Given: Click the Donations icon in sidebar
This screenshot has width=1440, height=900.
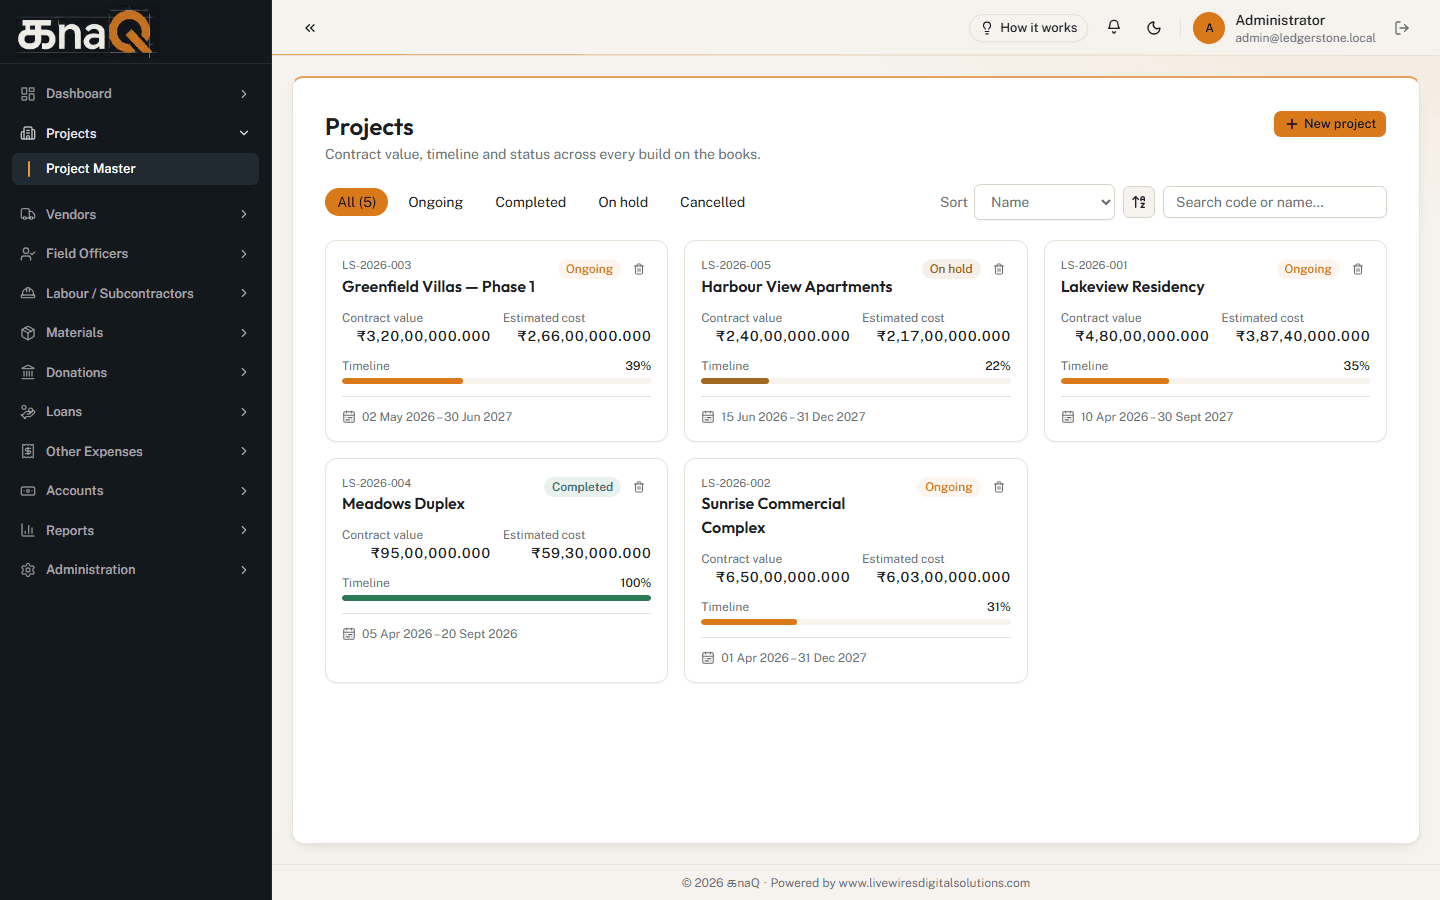Looking at the screenshot, I should [28, 372].
